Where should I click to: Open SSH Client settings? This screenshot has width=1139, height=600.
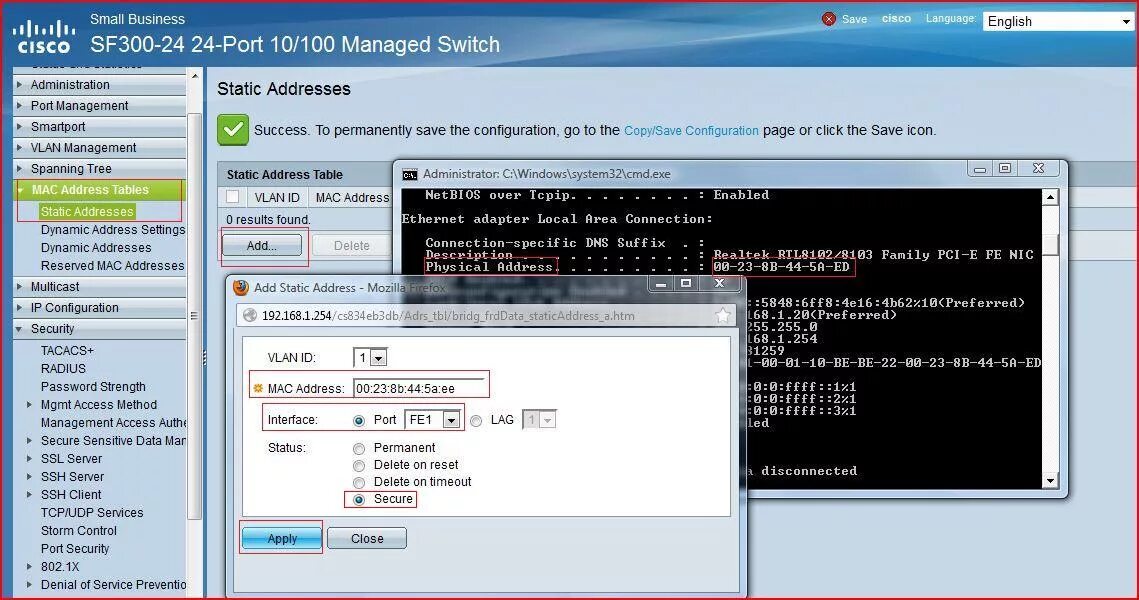pyautogui.click(x=71, y=495)
